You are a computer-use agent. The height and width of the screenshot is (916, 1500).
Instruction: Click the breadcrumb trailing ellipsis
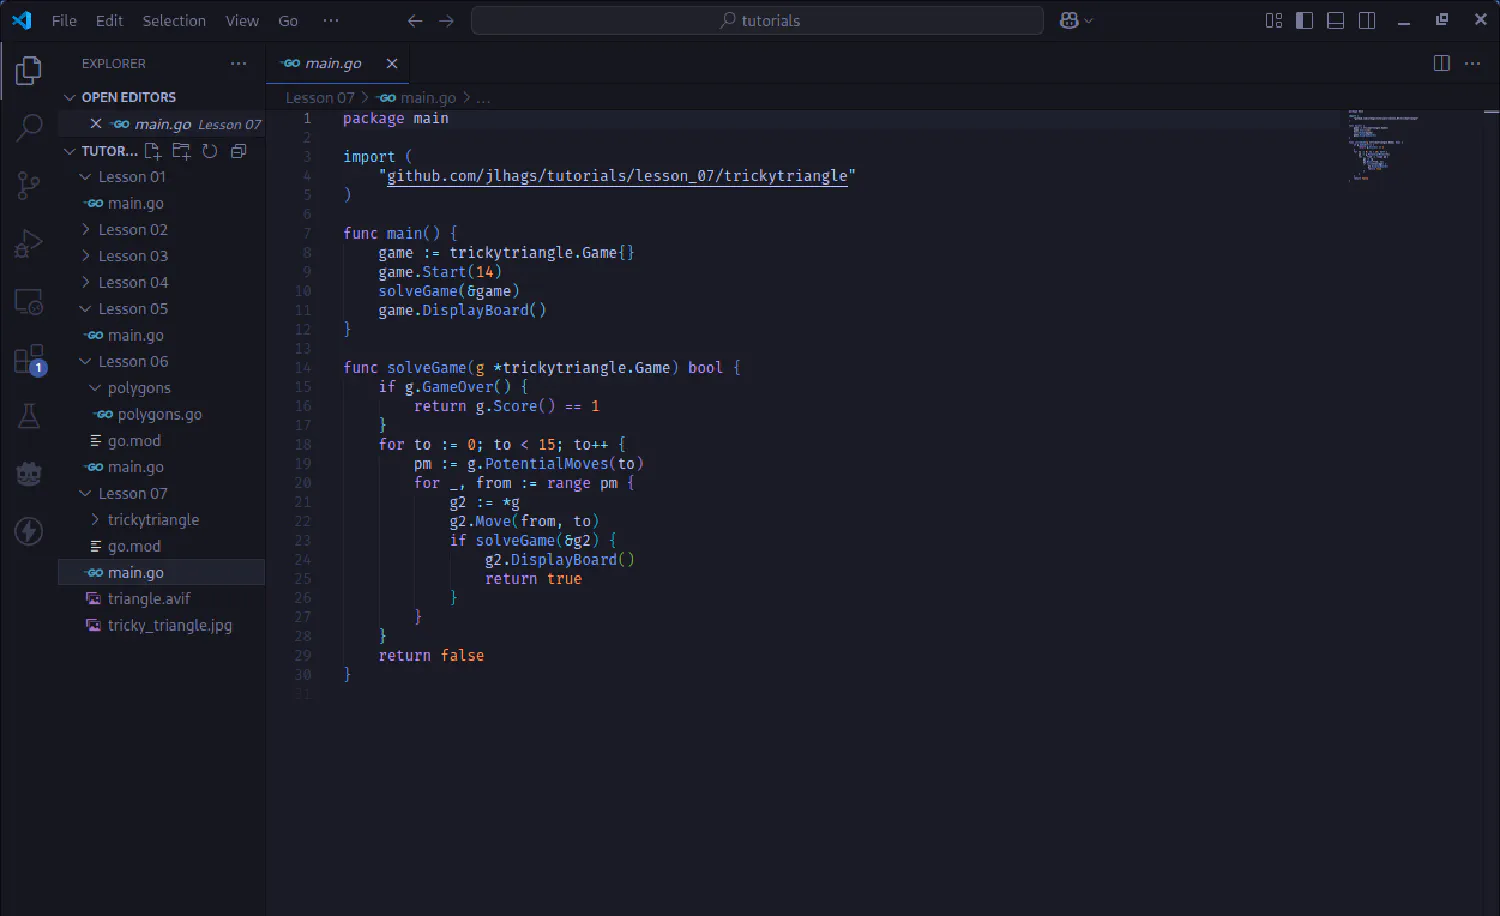click(x=483, y=98)
